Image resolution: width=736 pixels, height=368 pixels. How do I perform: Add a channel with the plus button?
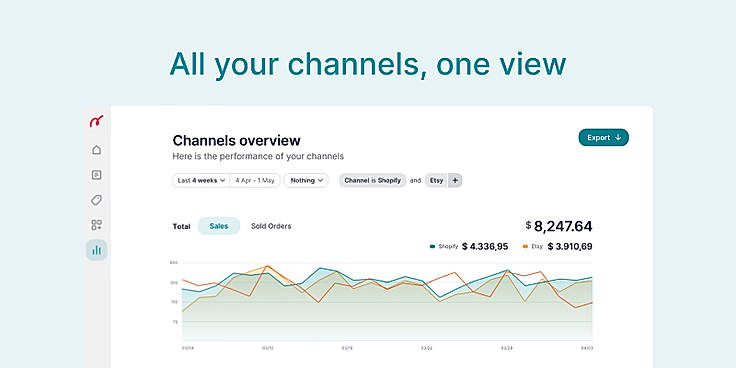tap(455, 180)
